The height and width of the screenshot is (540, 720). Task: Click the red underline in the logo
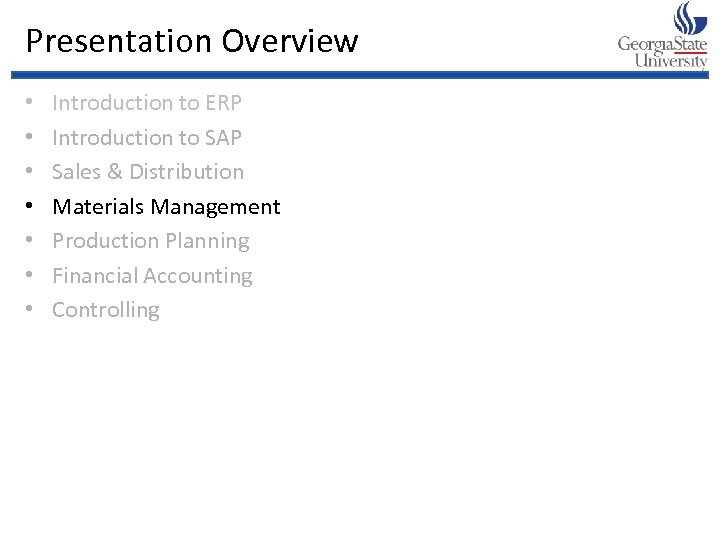[689, 51]
